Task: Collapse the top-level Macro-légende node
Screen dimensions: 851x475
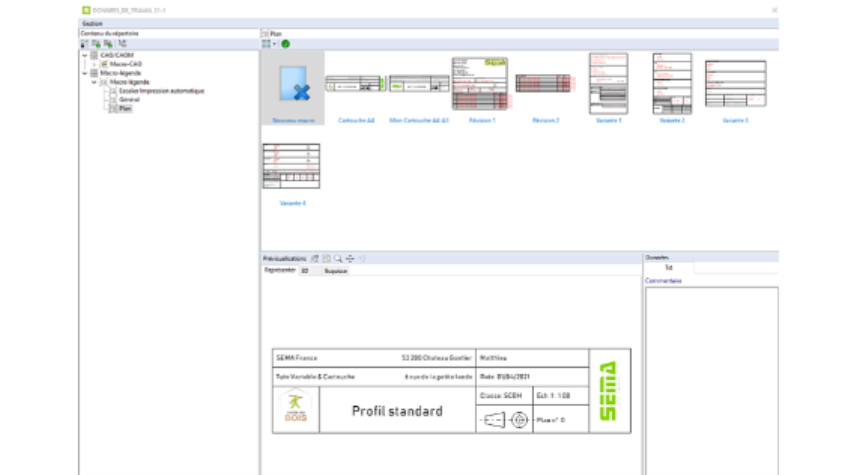Action: 84,73
